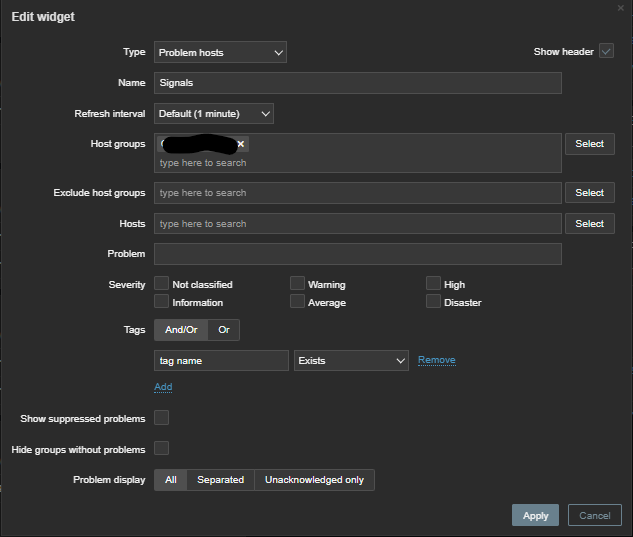Toggle Hide groups without problems

pyautogui.click(x=162, y=449)
